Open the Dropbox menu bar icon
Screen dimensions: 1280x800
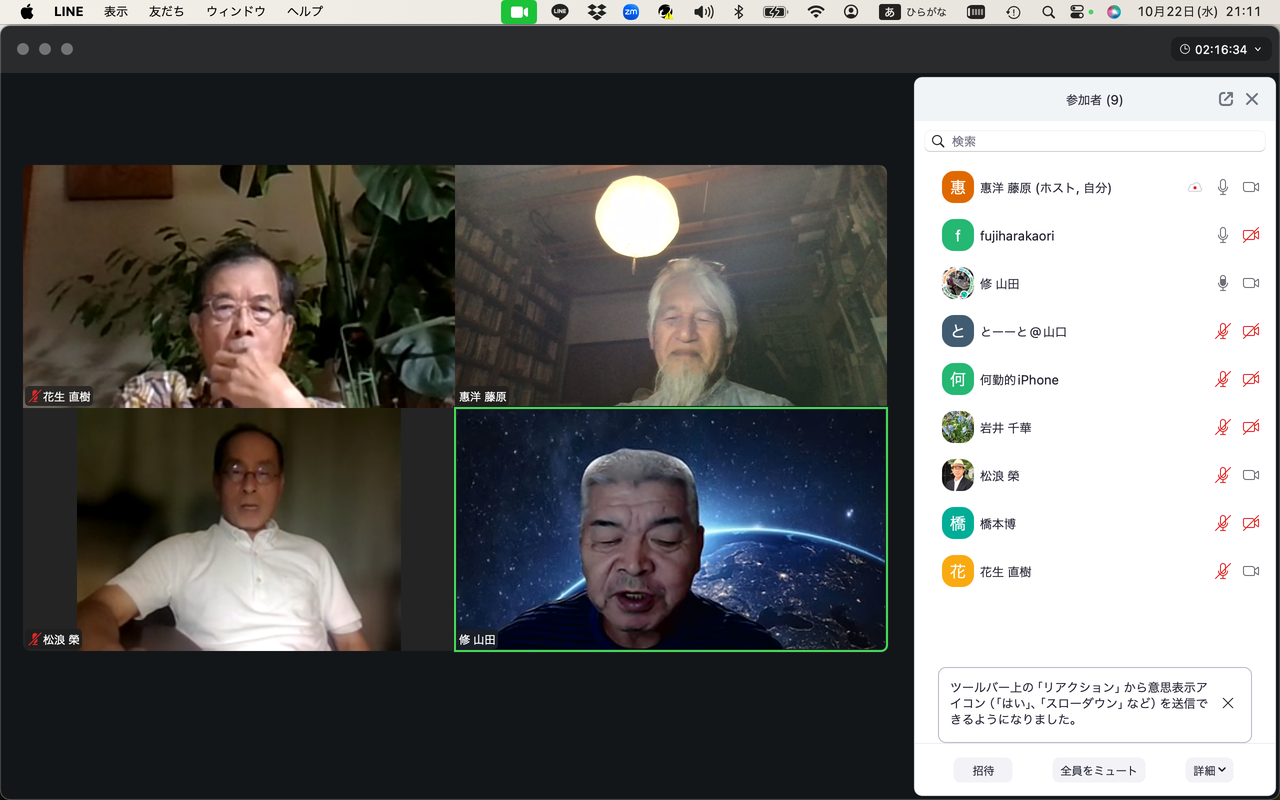(597, 12)
